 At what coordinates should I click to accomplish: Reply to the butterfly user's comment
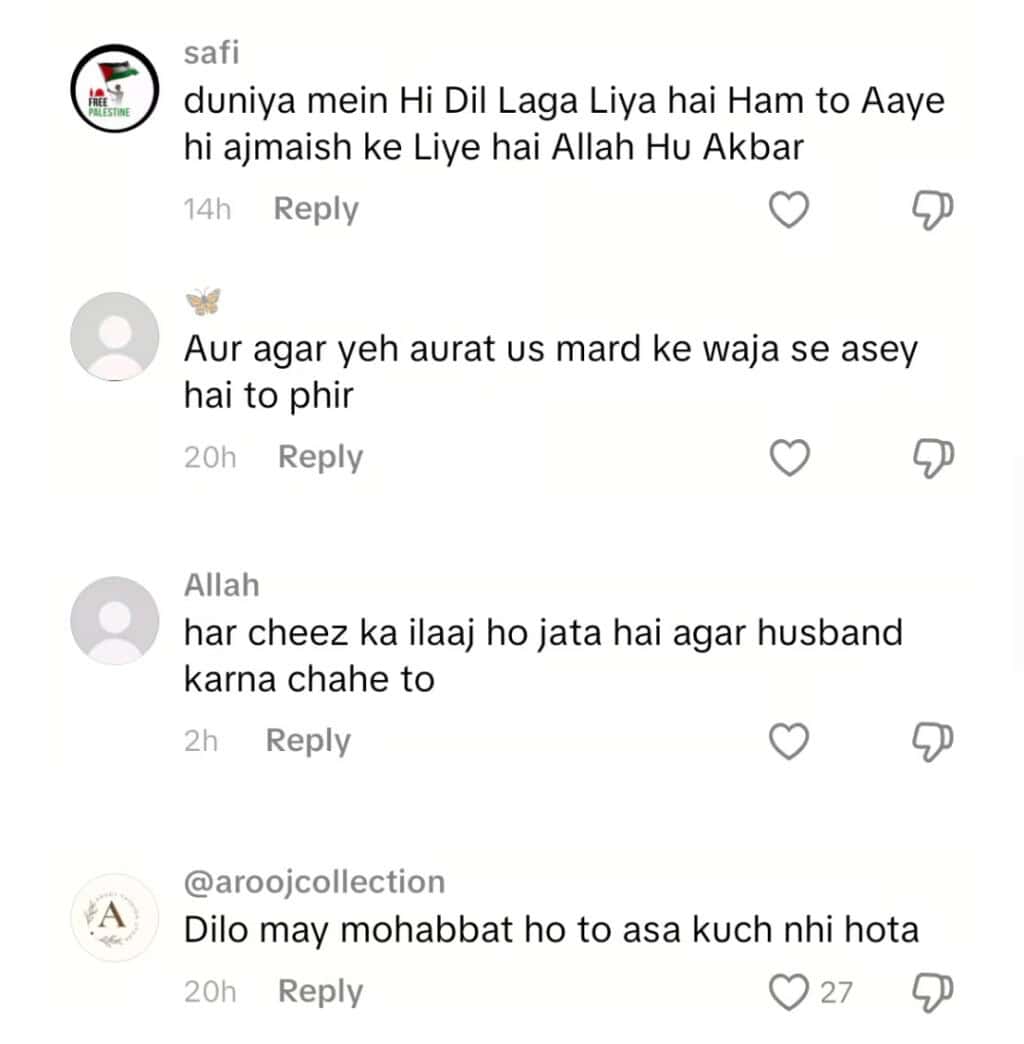[x=320, y=457]
